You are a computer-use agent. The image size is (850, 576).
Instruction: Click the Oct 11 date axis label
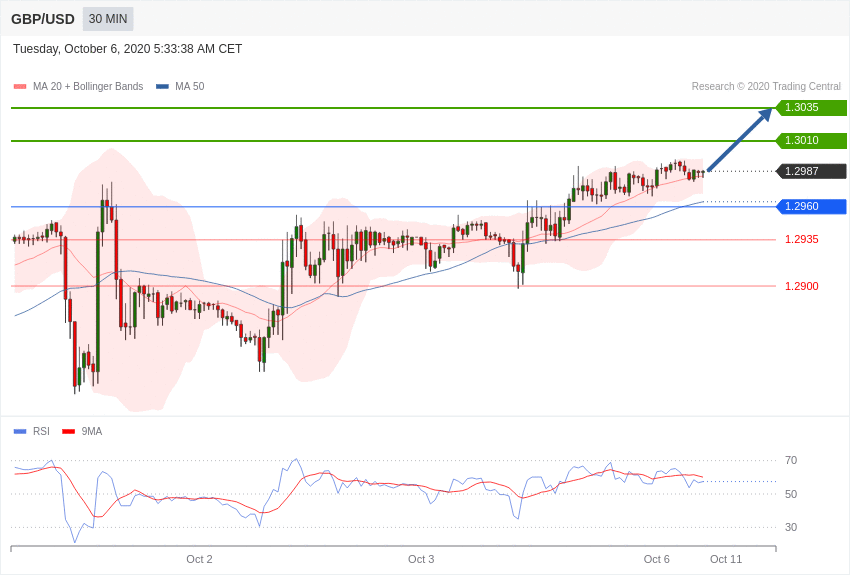[x=726, y=559]
